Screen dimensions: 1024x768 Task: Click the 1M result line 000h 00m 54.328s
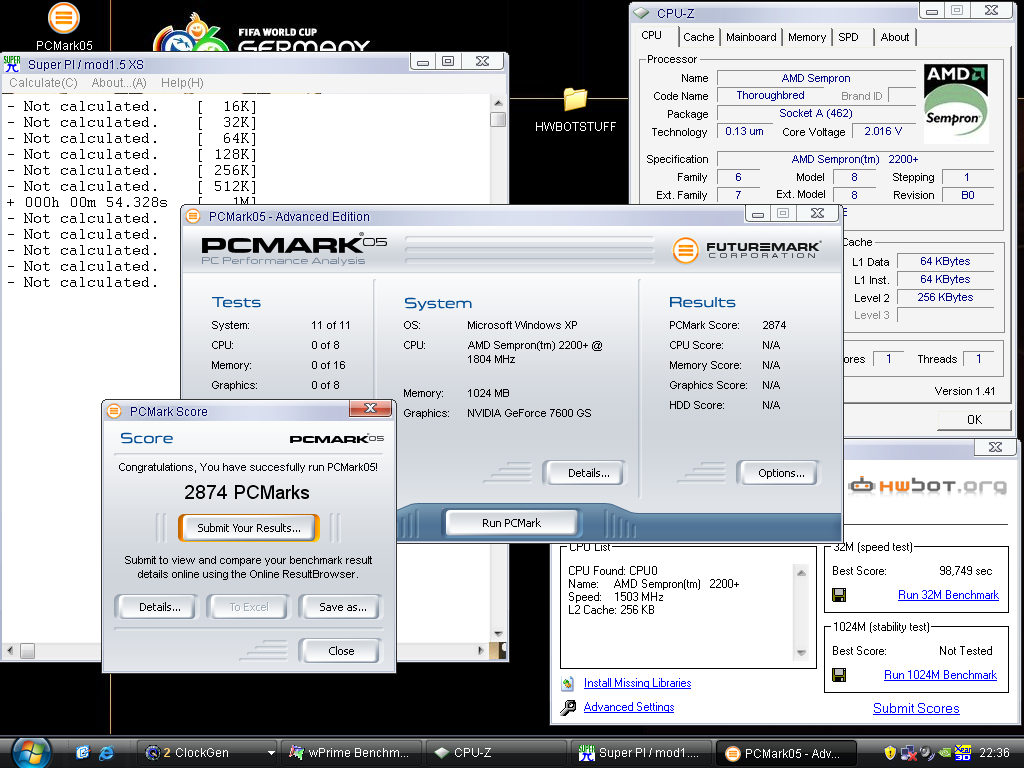click(88, 202)
